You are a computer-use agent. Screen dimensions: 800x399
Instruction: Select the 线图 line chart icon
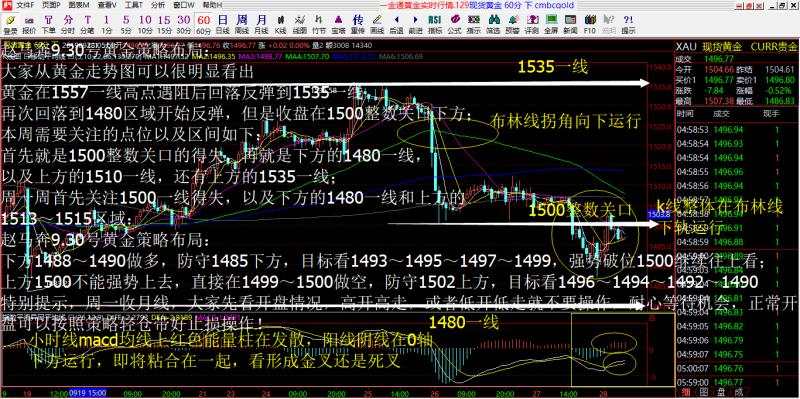(x=299, y=24)
